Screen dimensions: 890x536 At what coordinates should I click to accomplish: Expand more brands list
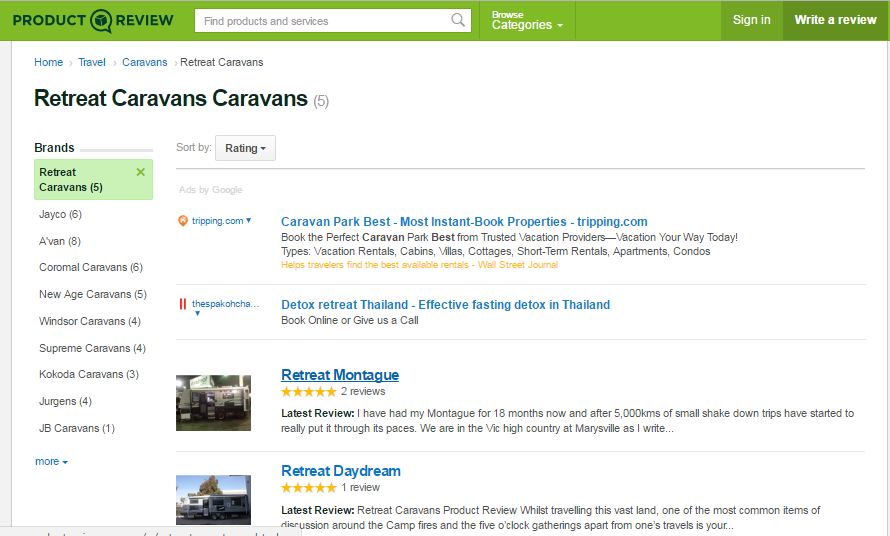click(52, 462)
